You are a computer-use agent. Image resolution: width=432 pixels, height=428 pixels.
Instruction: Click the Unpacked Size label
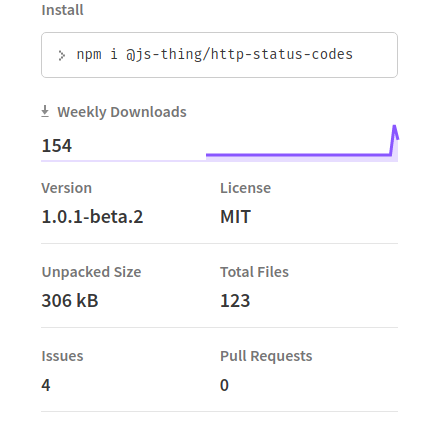91,272
